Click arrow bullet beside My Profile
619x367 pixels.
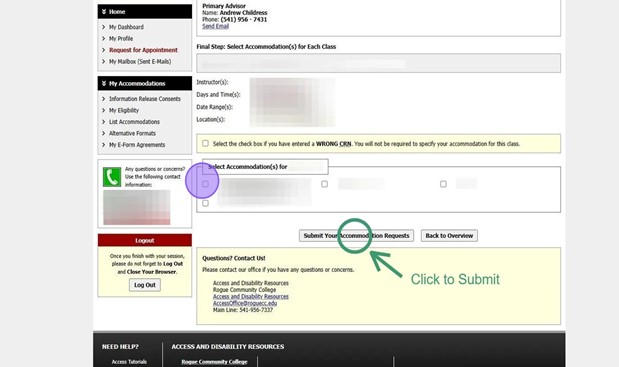(x=103, y=39)
